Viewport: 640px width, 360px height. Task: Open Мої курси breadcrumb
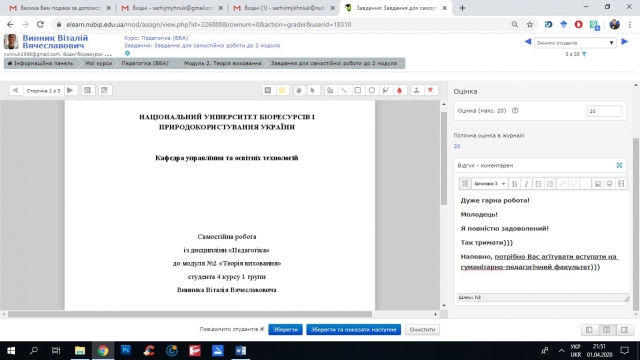98,63
